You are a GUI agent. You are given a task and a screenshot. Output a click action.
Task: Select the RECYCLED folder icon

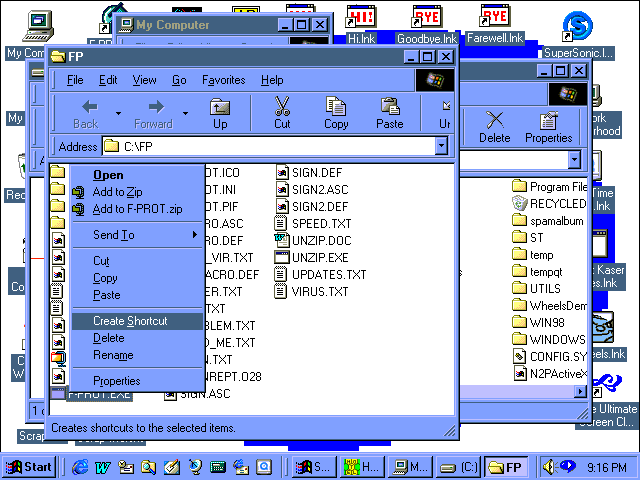click(x=520, y=203)
